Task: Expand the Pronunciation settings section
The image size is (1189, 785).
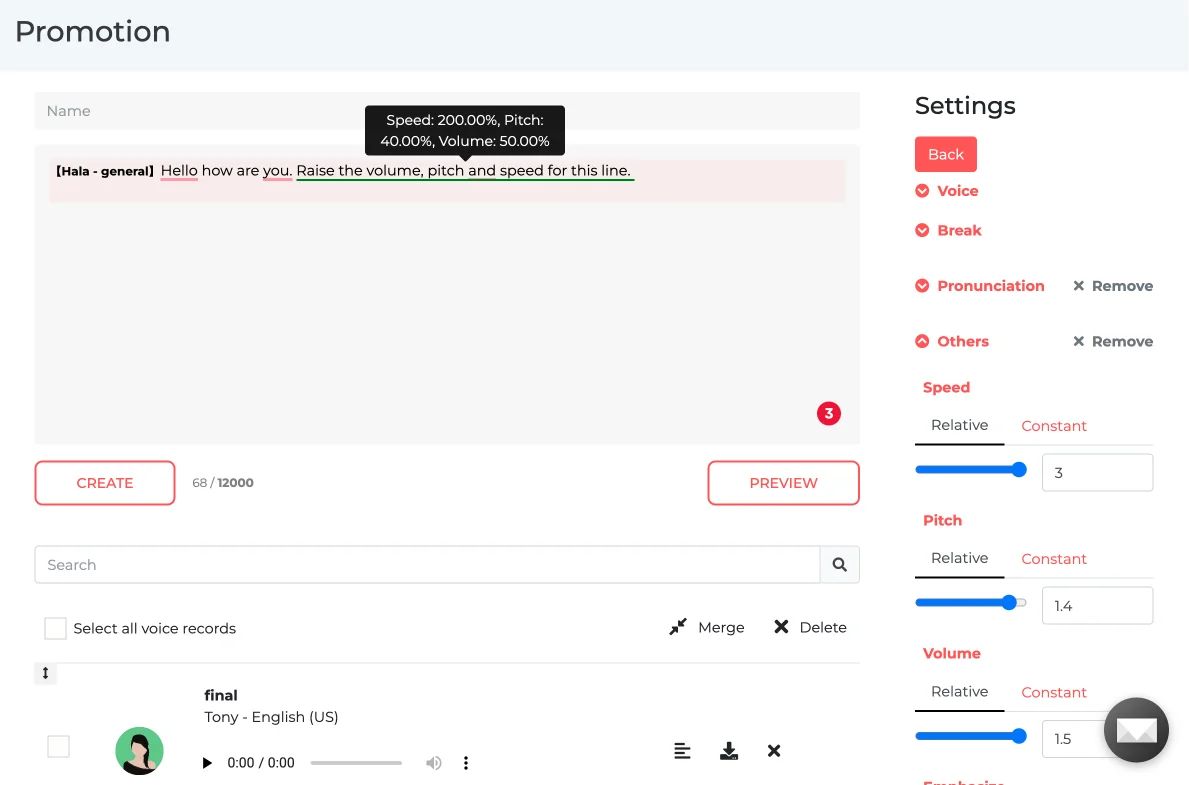Action: [980, 286]
